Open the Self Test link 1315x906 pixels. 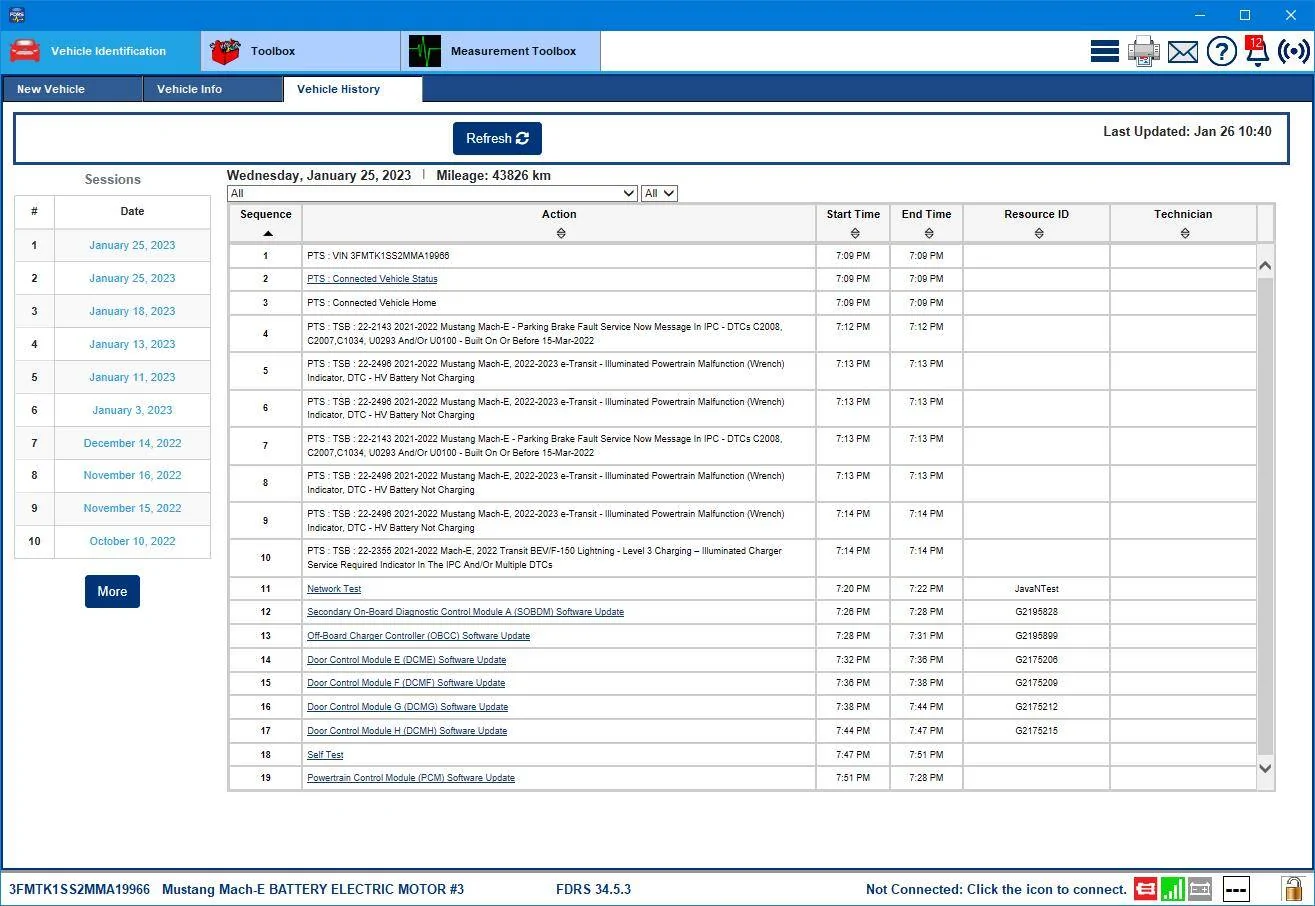[x=325, y=755]
